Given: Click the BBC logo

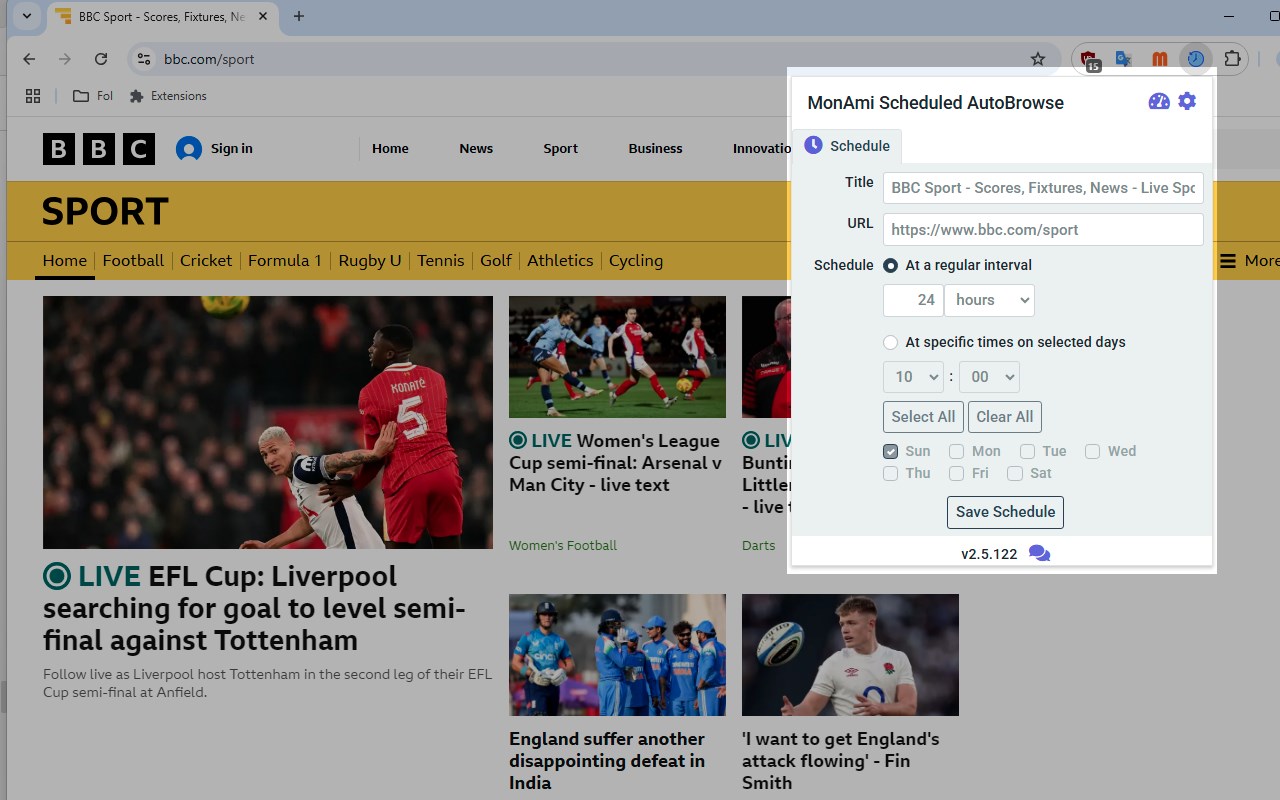Looking at the screenshot, I should [x=99, y=149].
